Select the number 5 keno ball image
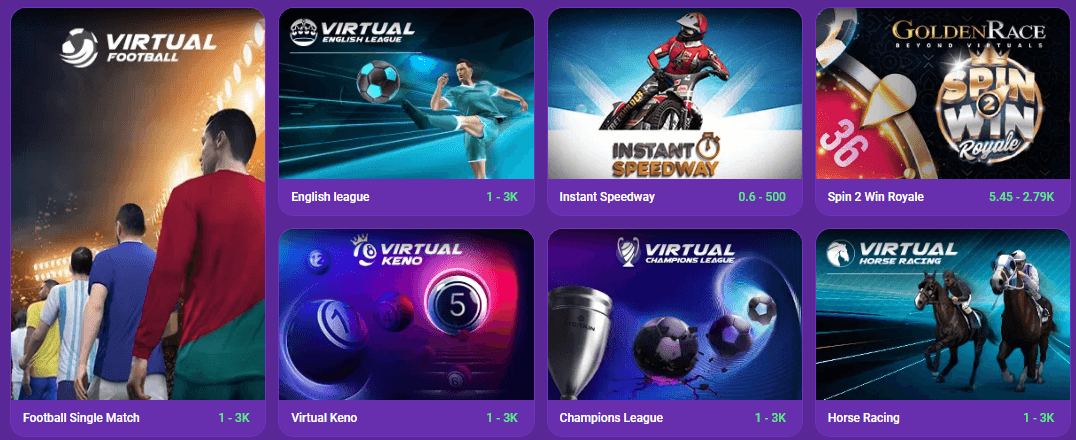 point(456,305)
